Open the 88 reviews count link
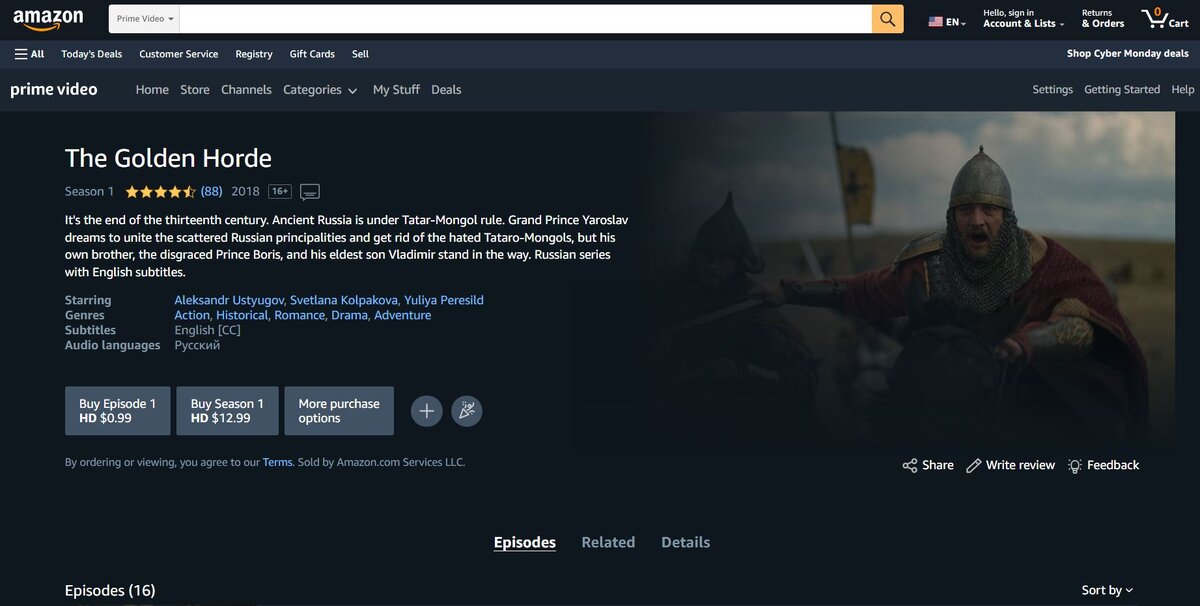The image size is (1200, 606). pos(212,192)
